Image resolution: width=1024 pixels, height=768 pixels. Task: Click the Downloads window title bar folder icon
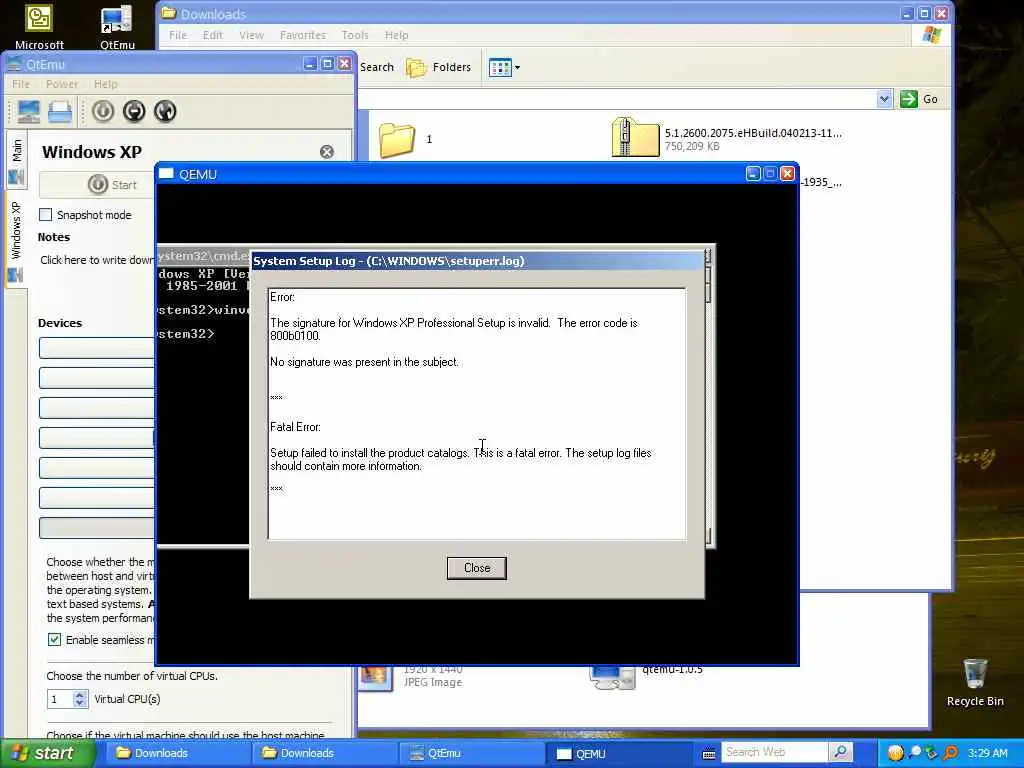pos(169,13)
